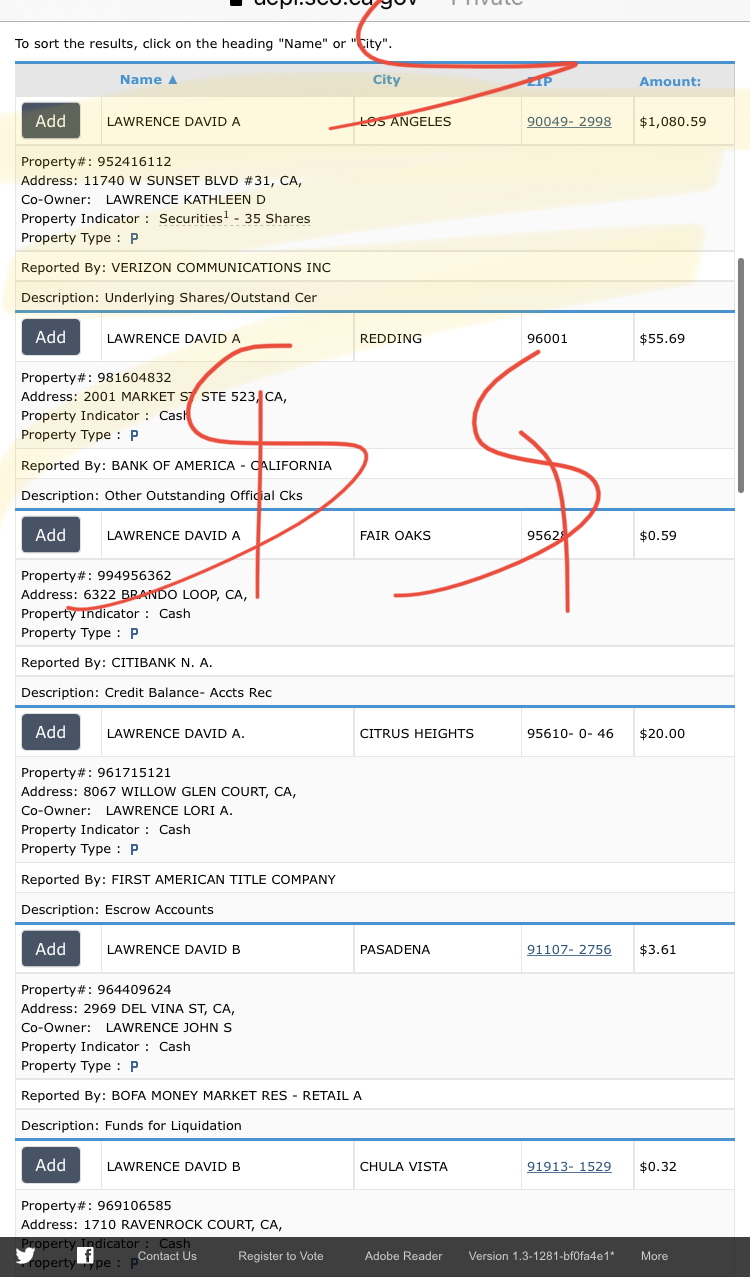750x1277 pixels.
Task: Open the Facebook icon in footer
Action: coord(86,1256)
